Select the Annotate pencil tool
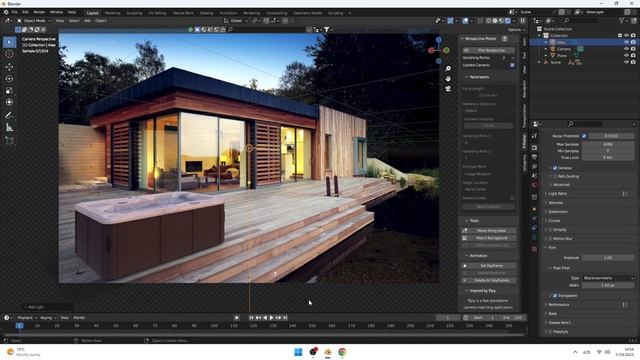The image size is (640, 360). 9,116
